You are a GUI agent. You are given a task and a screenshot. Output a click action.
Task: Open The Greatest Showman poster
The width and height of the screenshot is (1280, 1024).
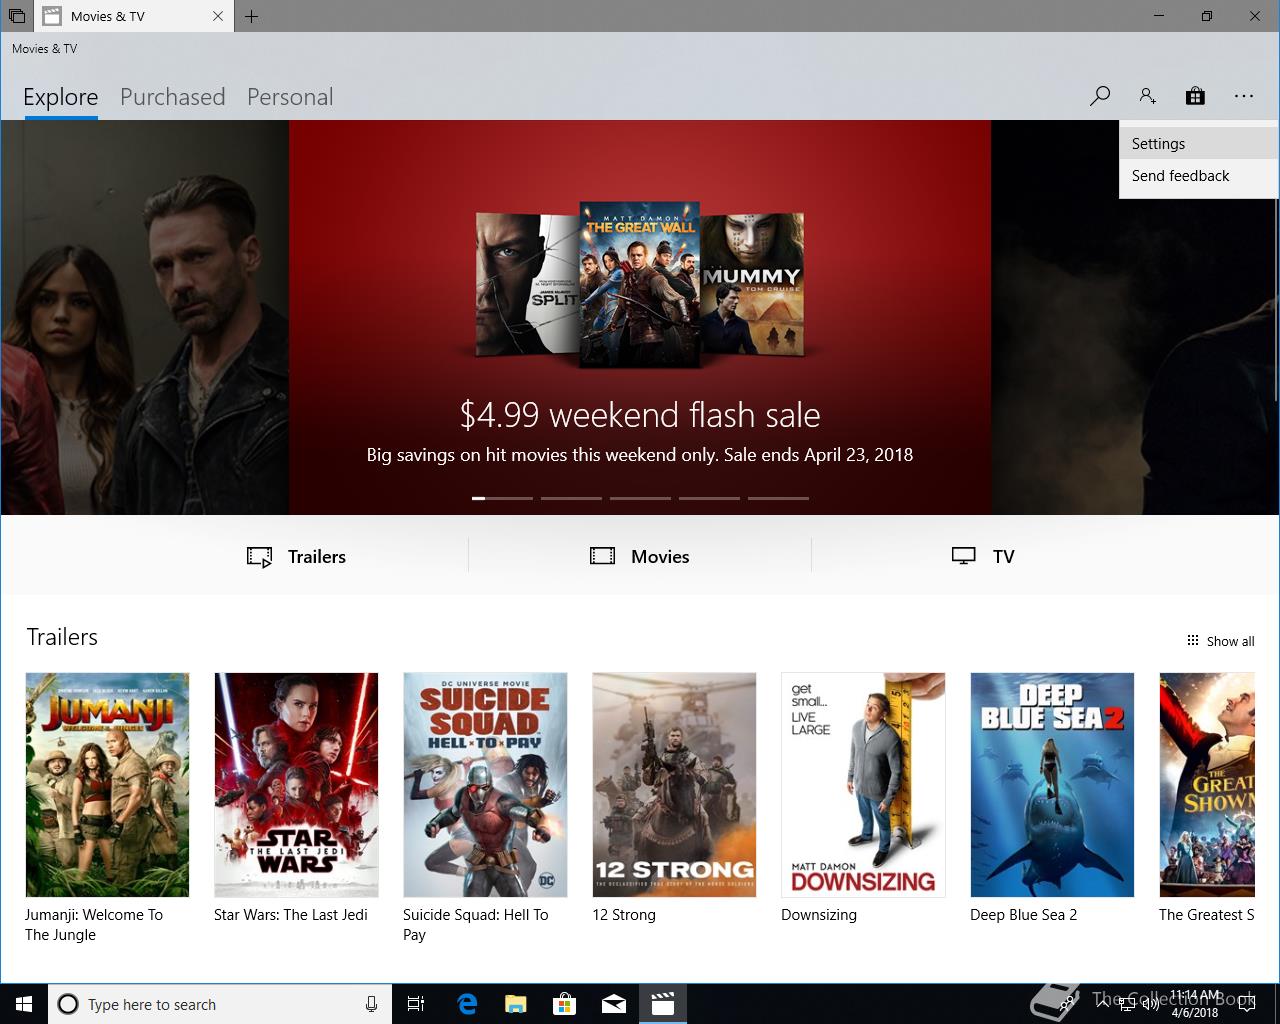(1207, 785)
